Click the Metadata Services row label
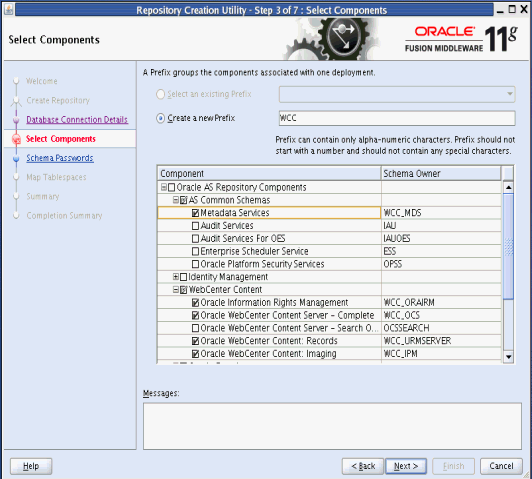The width and height of the screenshot is (532, 479). (235, 213)
